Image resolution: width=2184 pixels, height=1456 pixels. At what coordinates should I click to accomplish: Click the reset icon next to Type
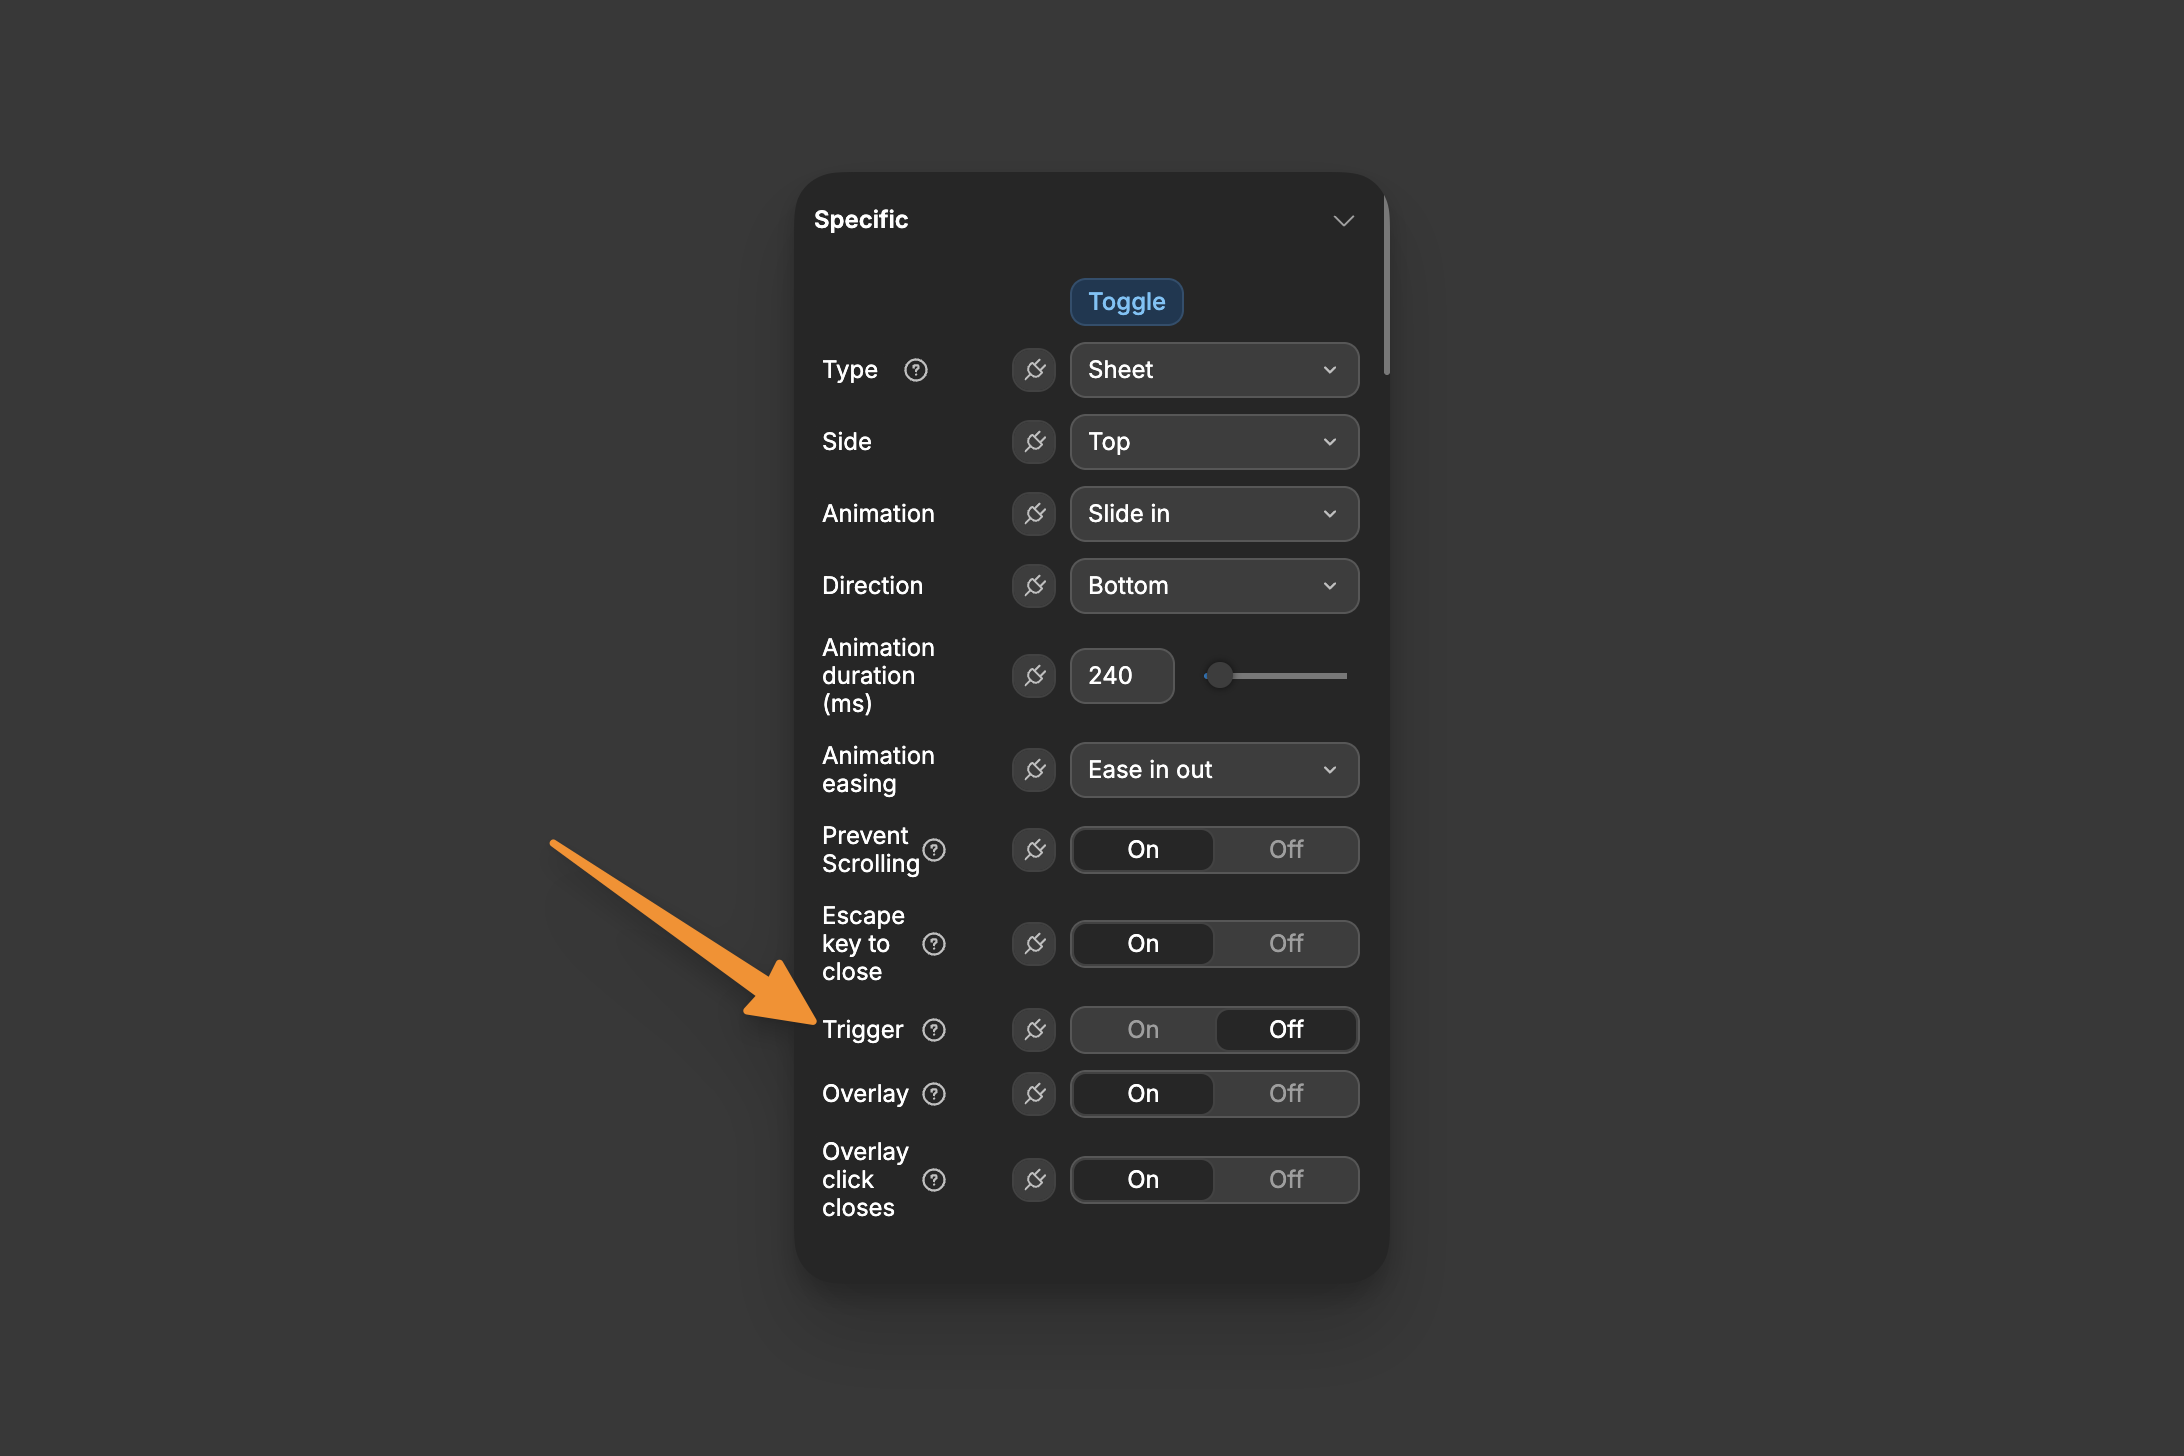(1035, 369)
